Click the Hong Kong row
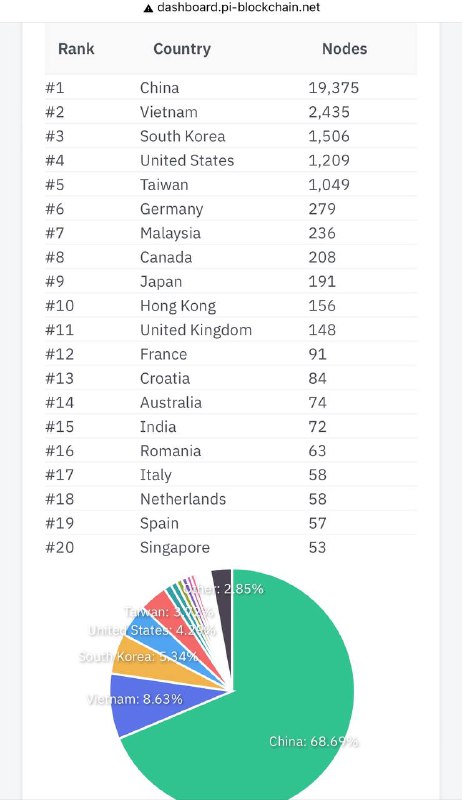Screen dimensions: 462x800 point(230,306)
